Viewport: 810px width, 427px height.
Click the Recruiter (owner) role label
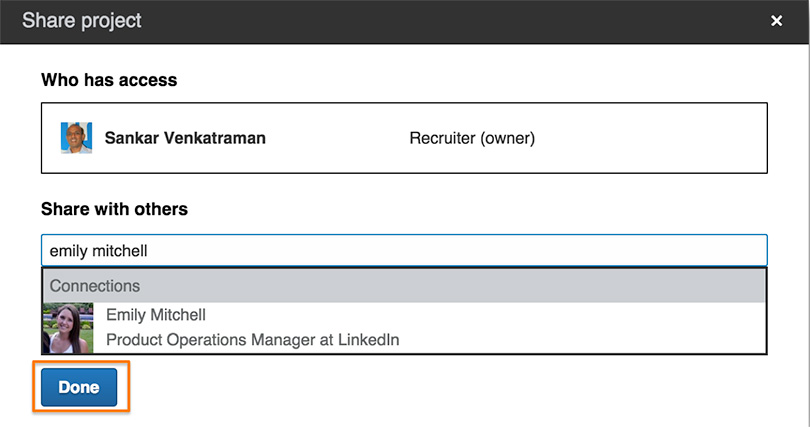point(472,138)
